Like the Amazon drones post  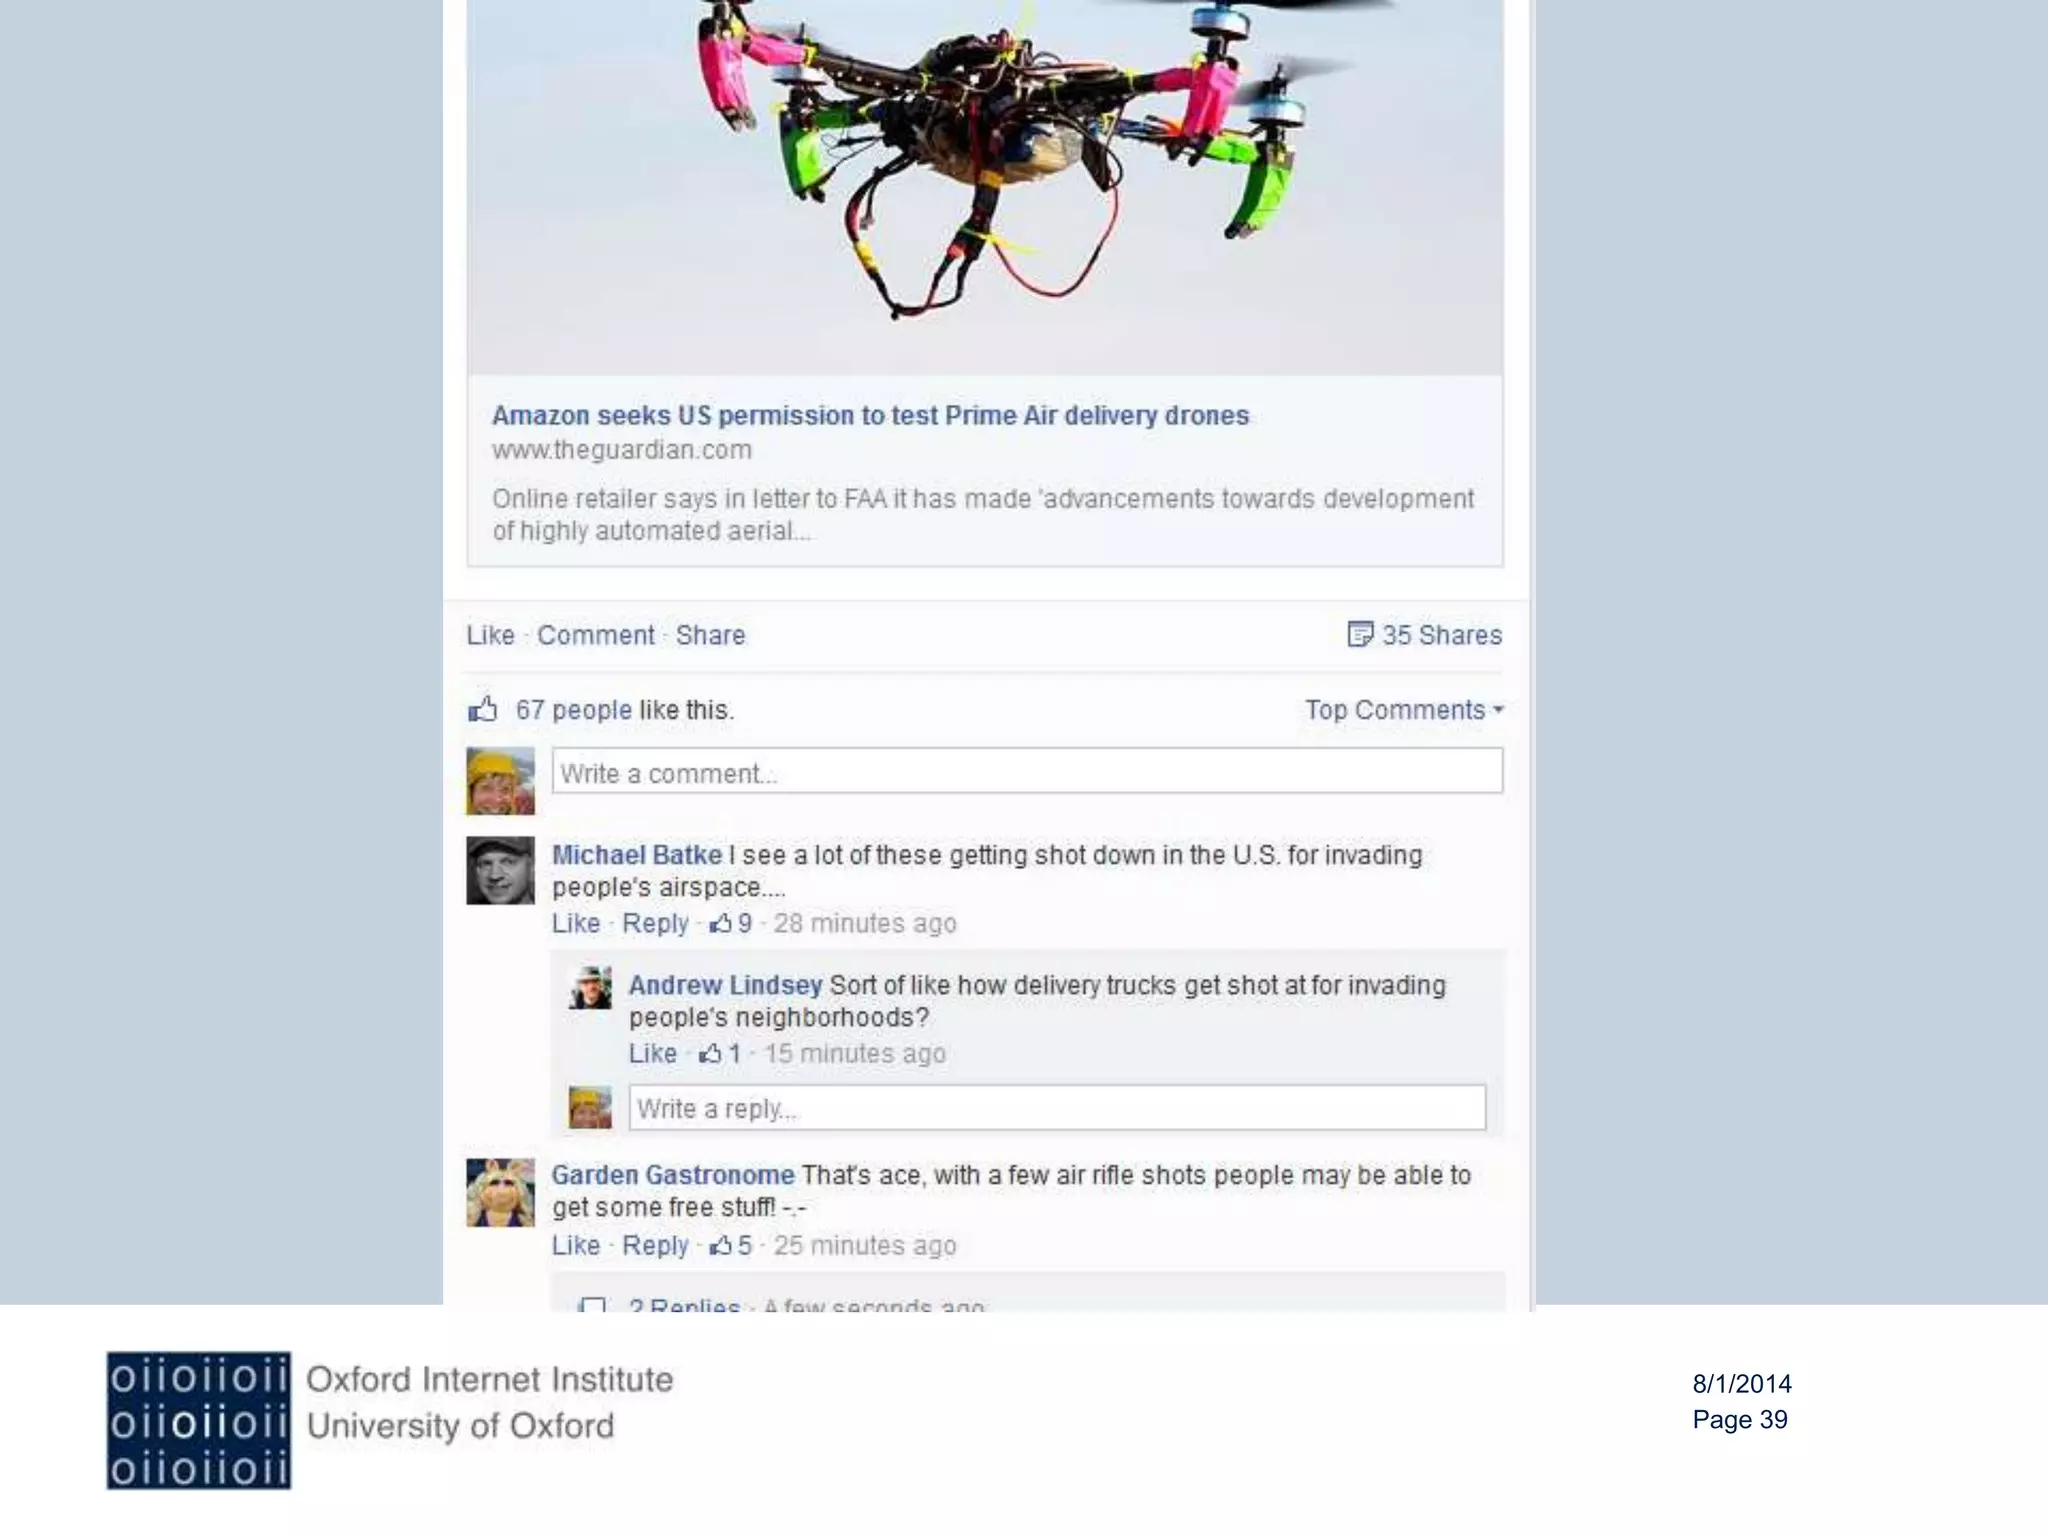pos(490,635)
